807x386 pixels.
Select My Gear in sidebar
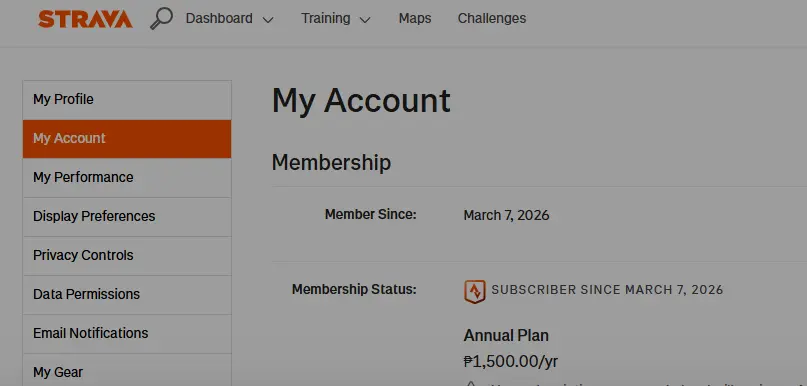[127, 370]
